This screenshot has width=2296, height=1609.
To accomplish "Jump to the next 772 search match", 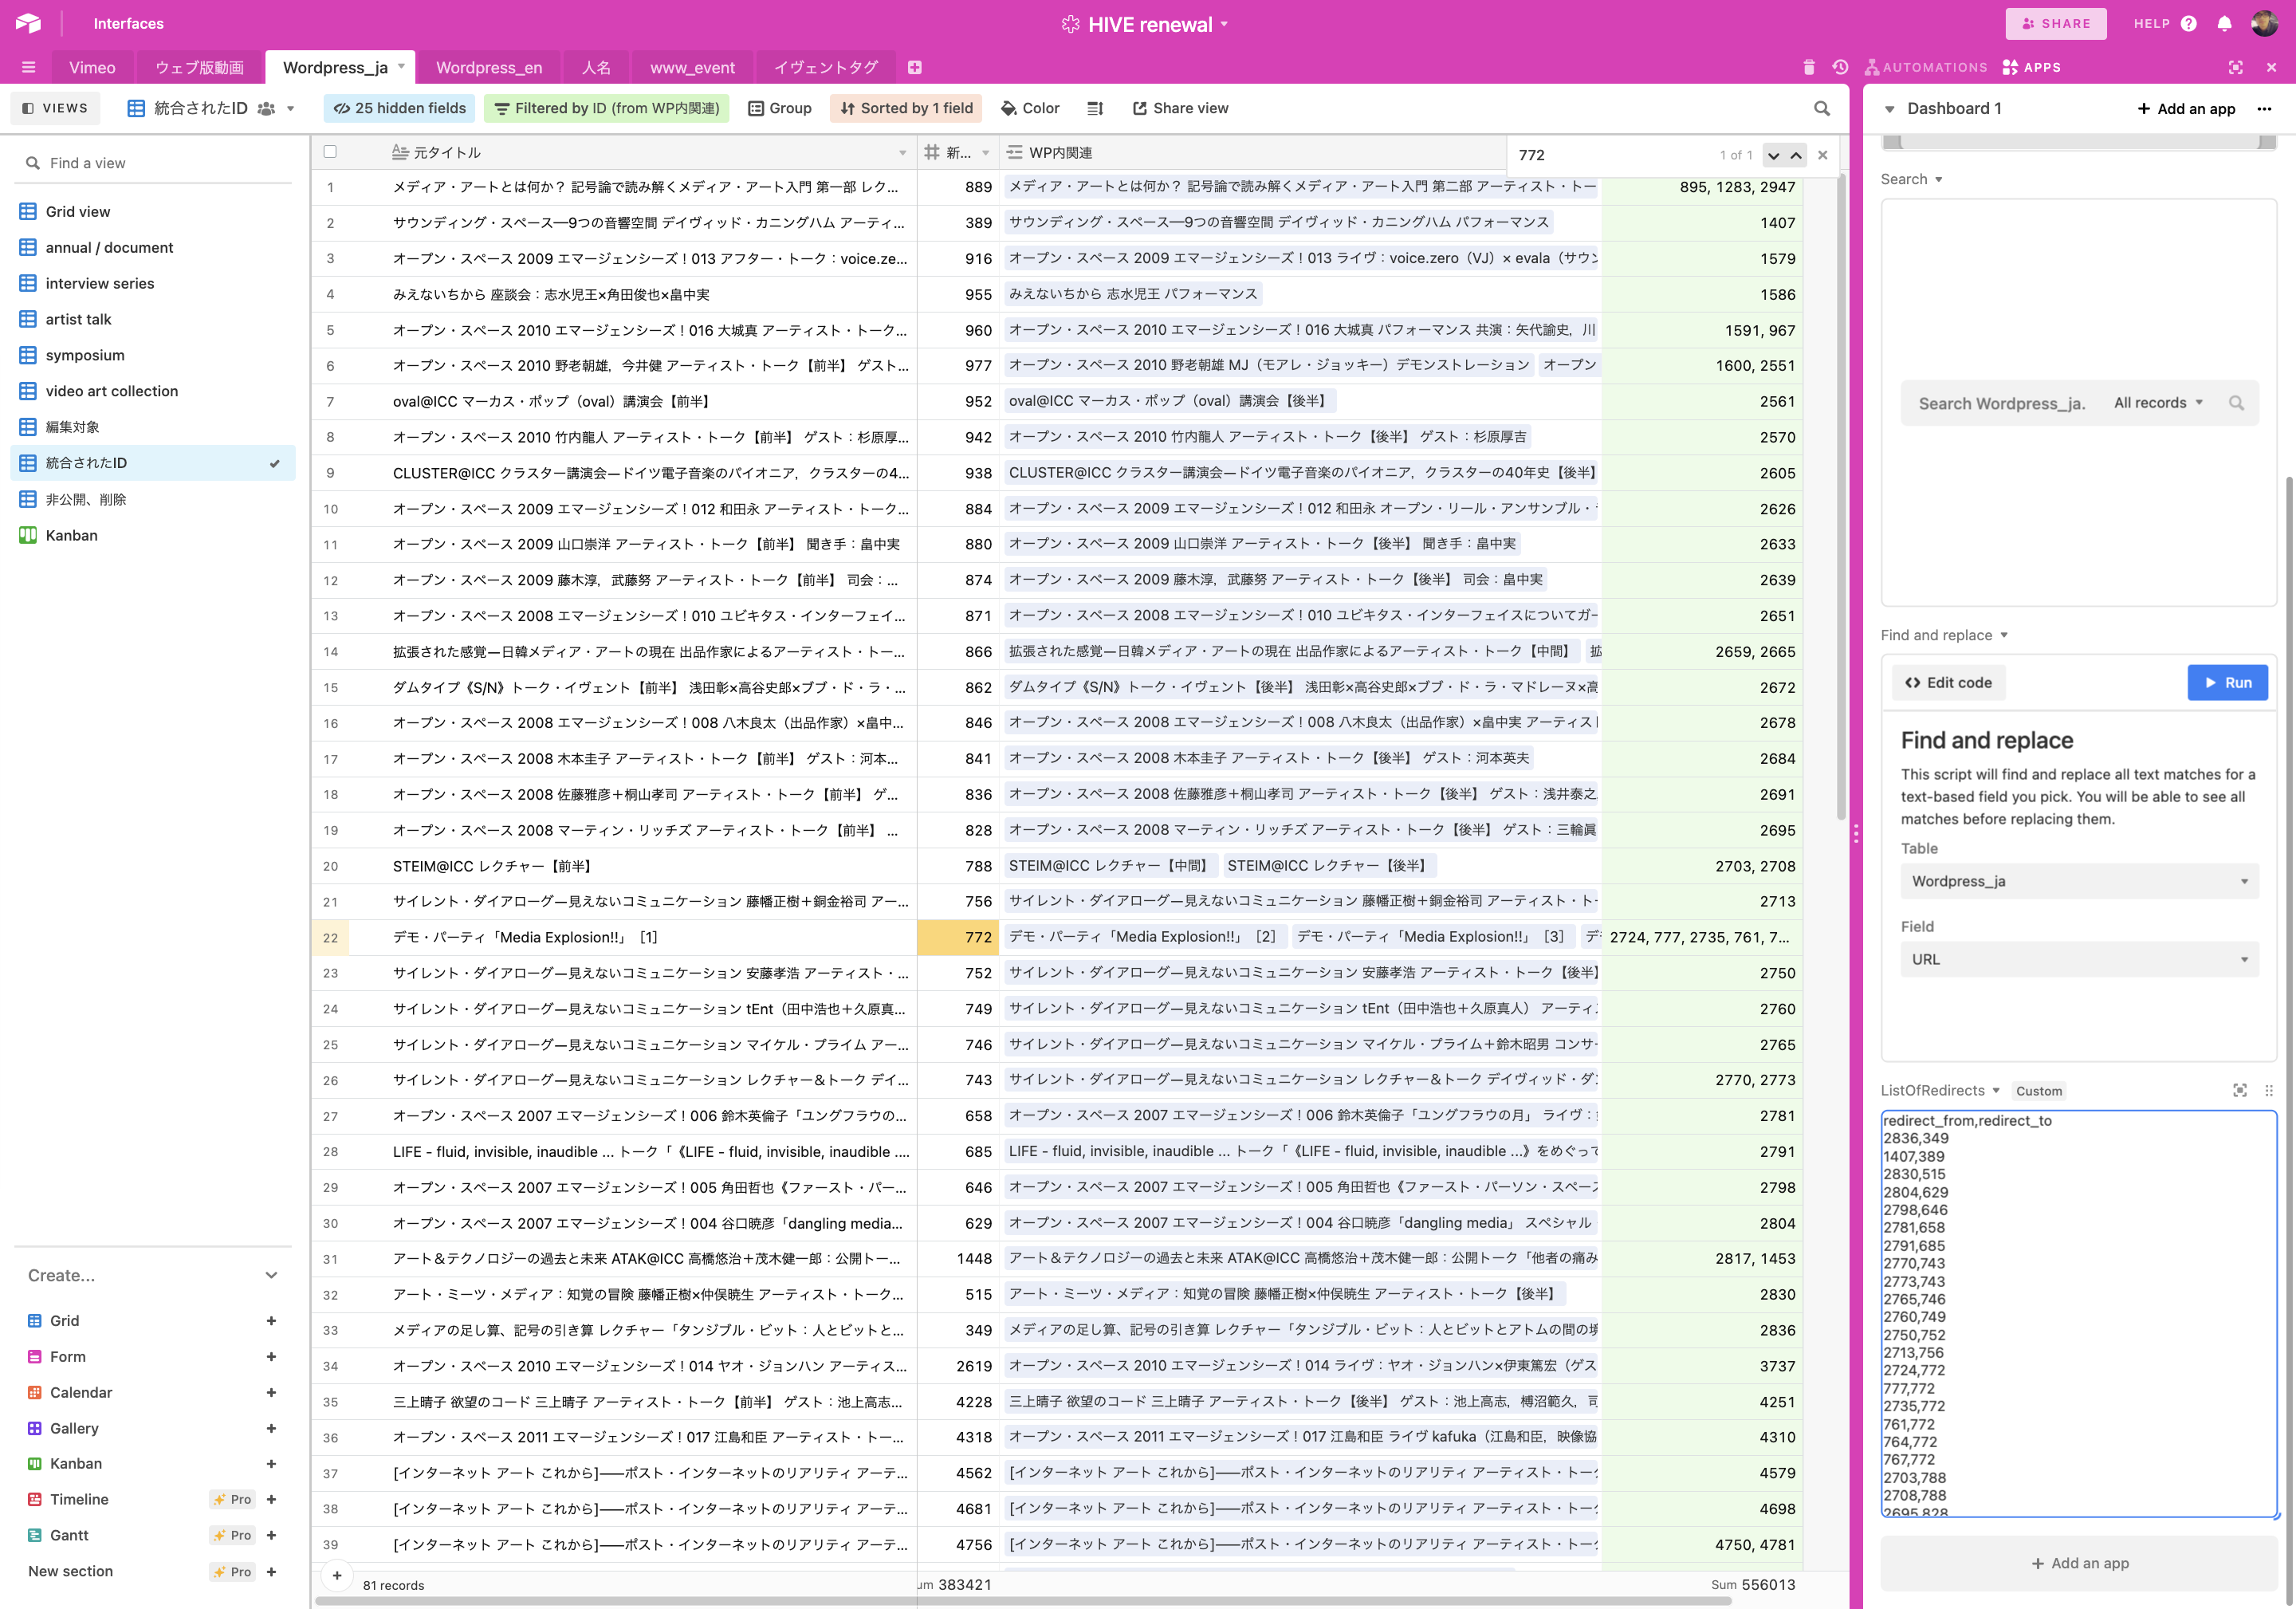I will (x=1773, y=155).
